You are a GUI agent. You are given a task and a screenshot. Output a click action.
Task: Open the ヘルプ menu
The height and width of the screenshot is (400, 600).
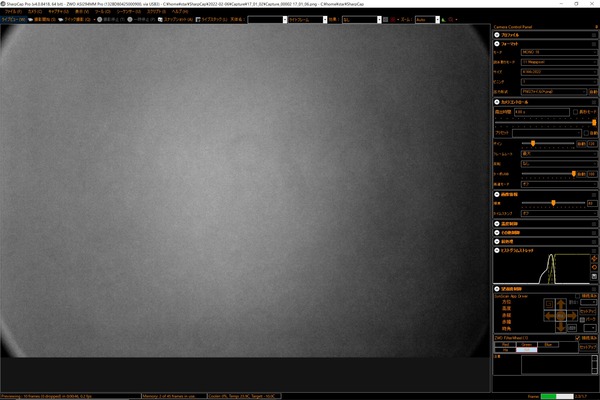click(x=179, y=12)
